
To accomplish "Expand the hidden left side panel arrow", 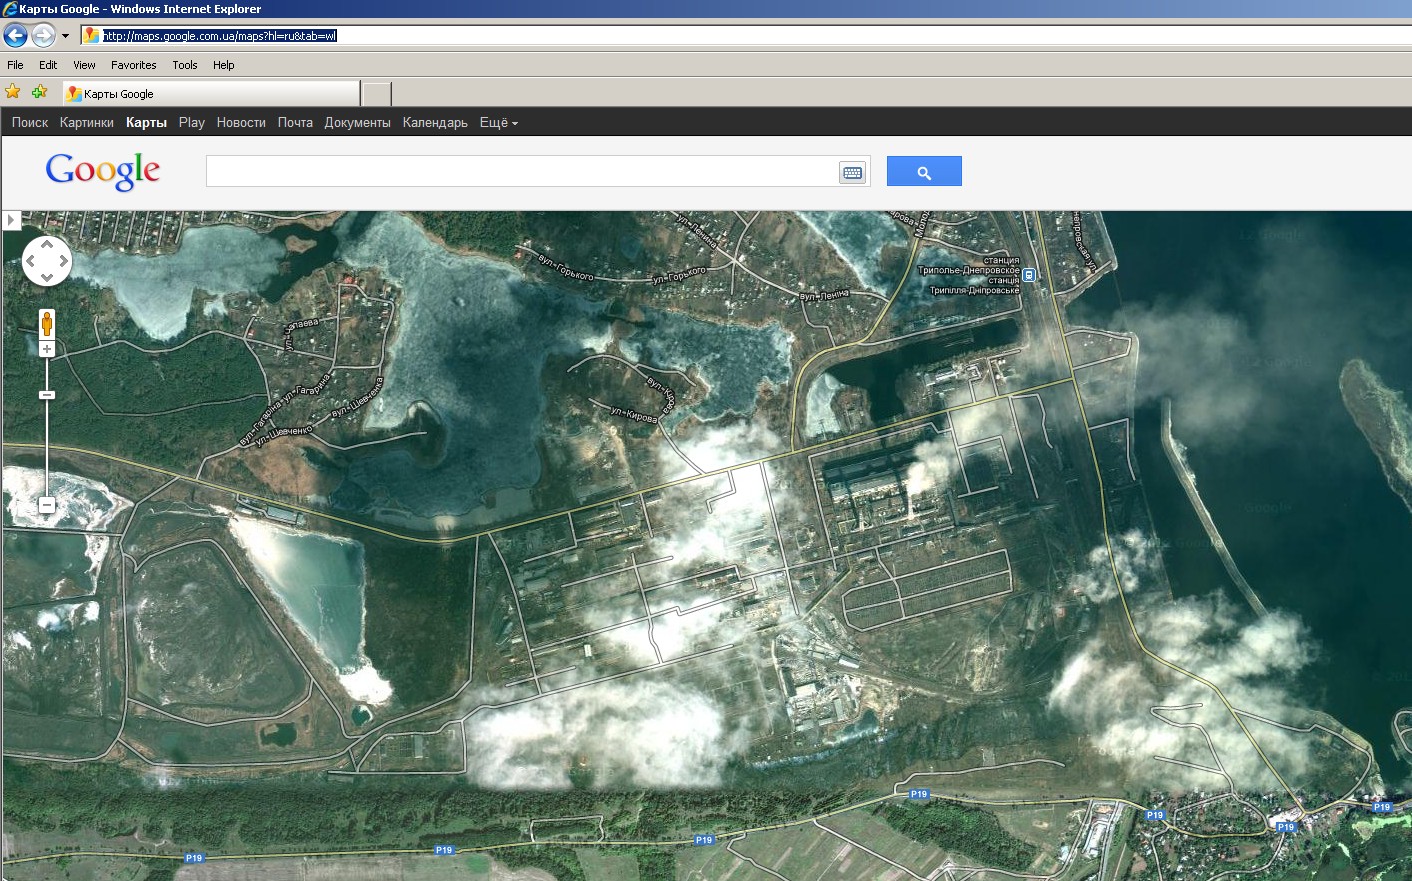I will pyautogui.click(x=11, y=220).
